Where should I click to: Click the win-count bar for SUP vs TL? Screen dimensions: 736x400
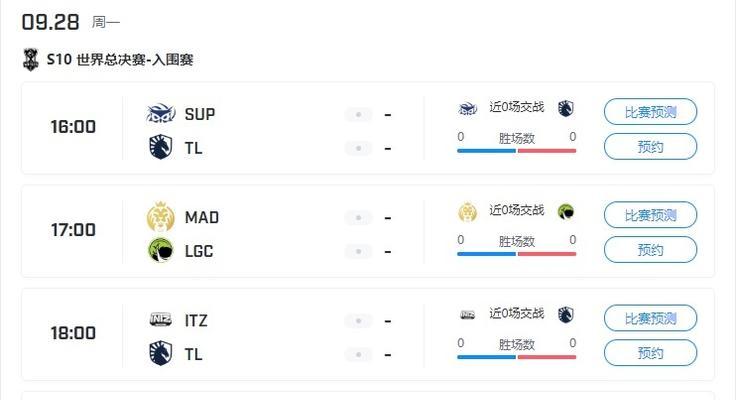coord(516,151)
